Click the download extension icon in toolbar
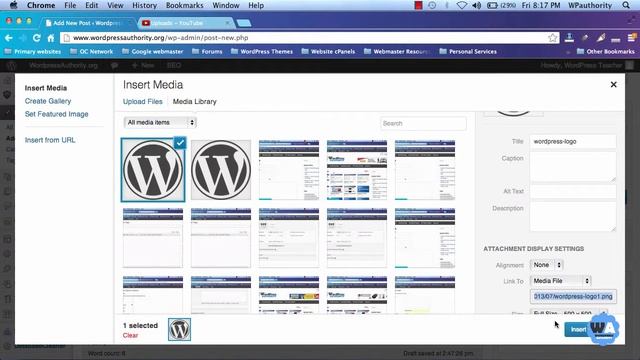The image size is (640, 360). point(569,38)
